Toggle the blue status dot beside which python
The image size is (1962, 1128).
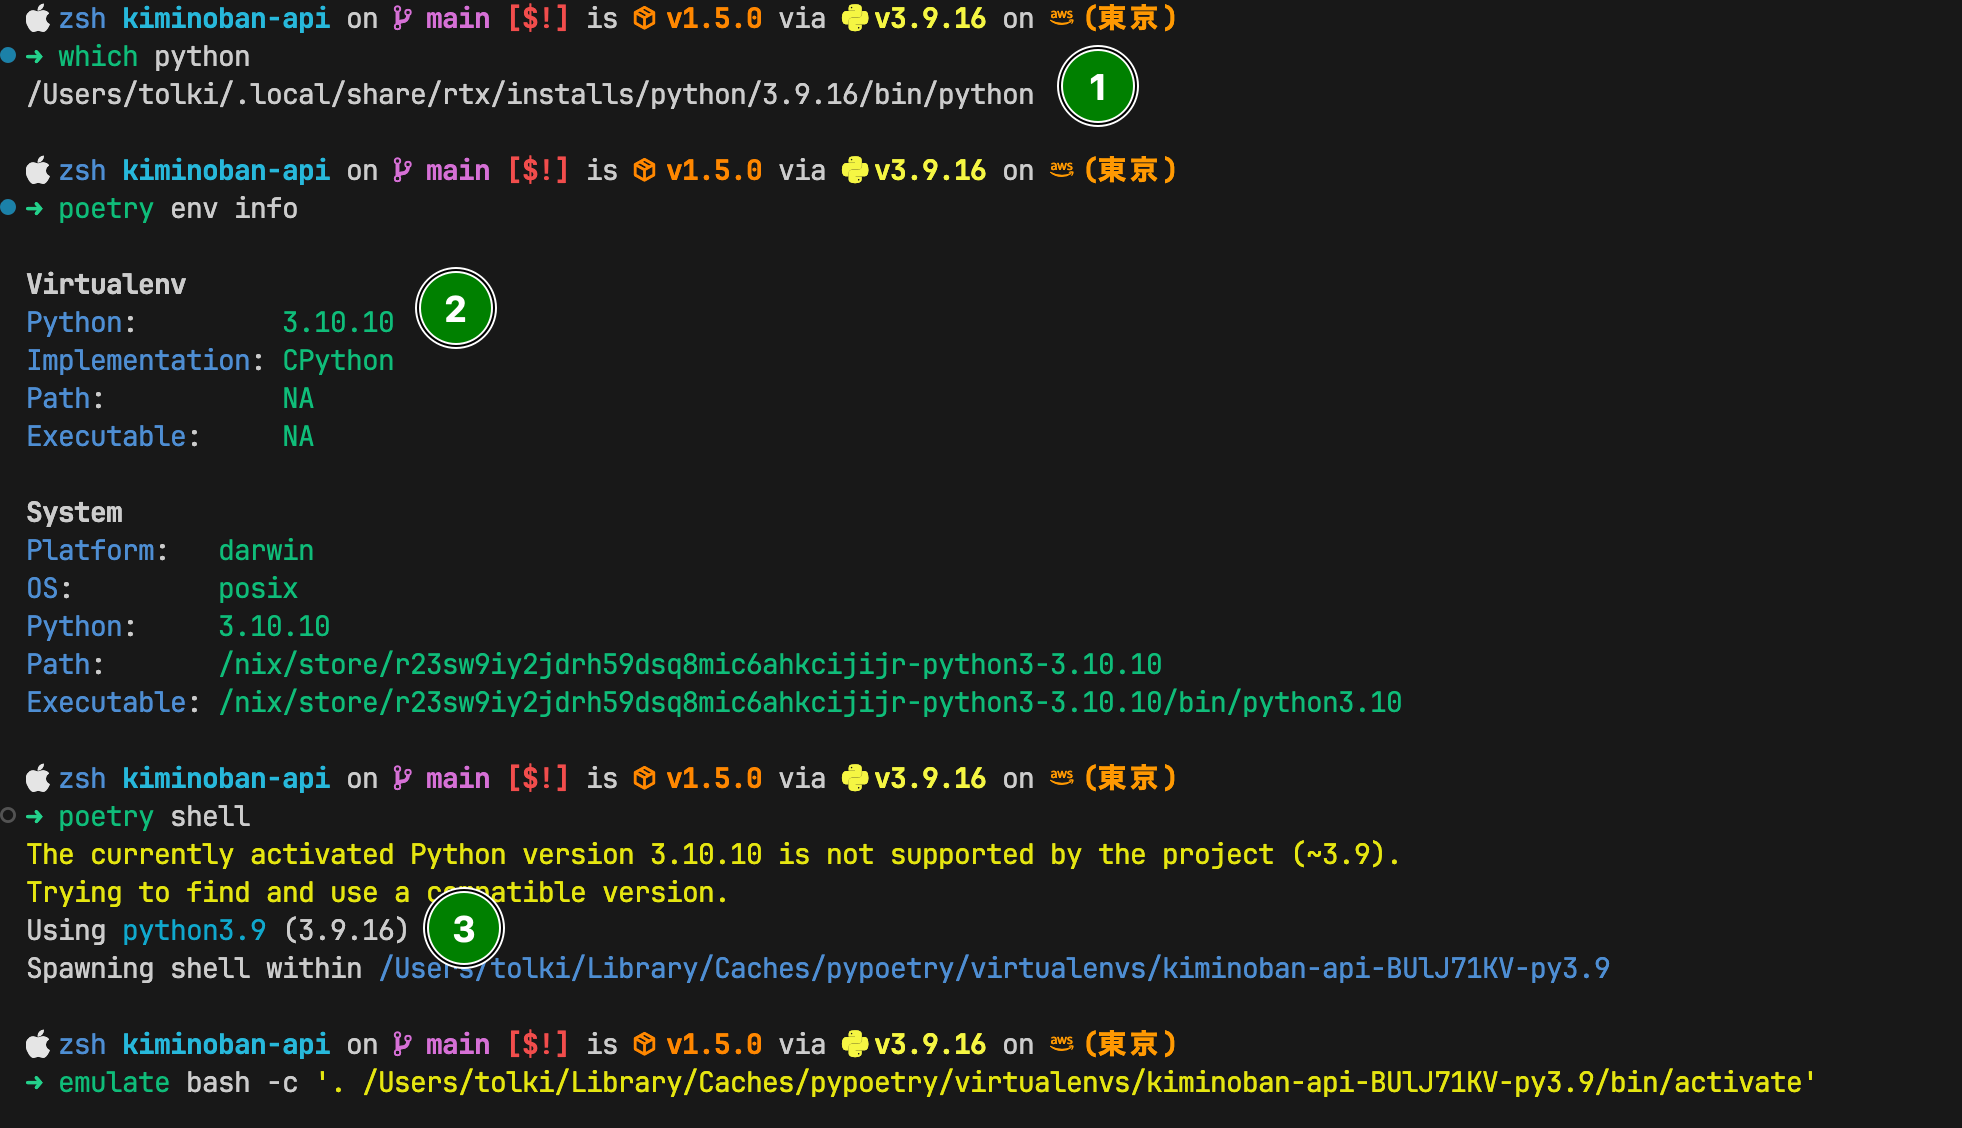pyautogui.click(x=8, y=56)
